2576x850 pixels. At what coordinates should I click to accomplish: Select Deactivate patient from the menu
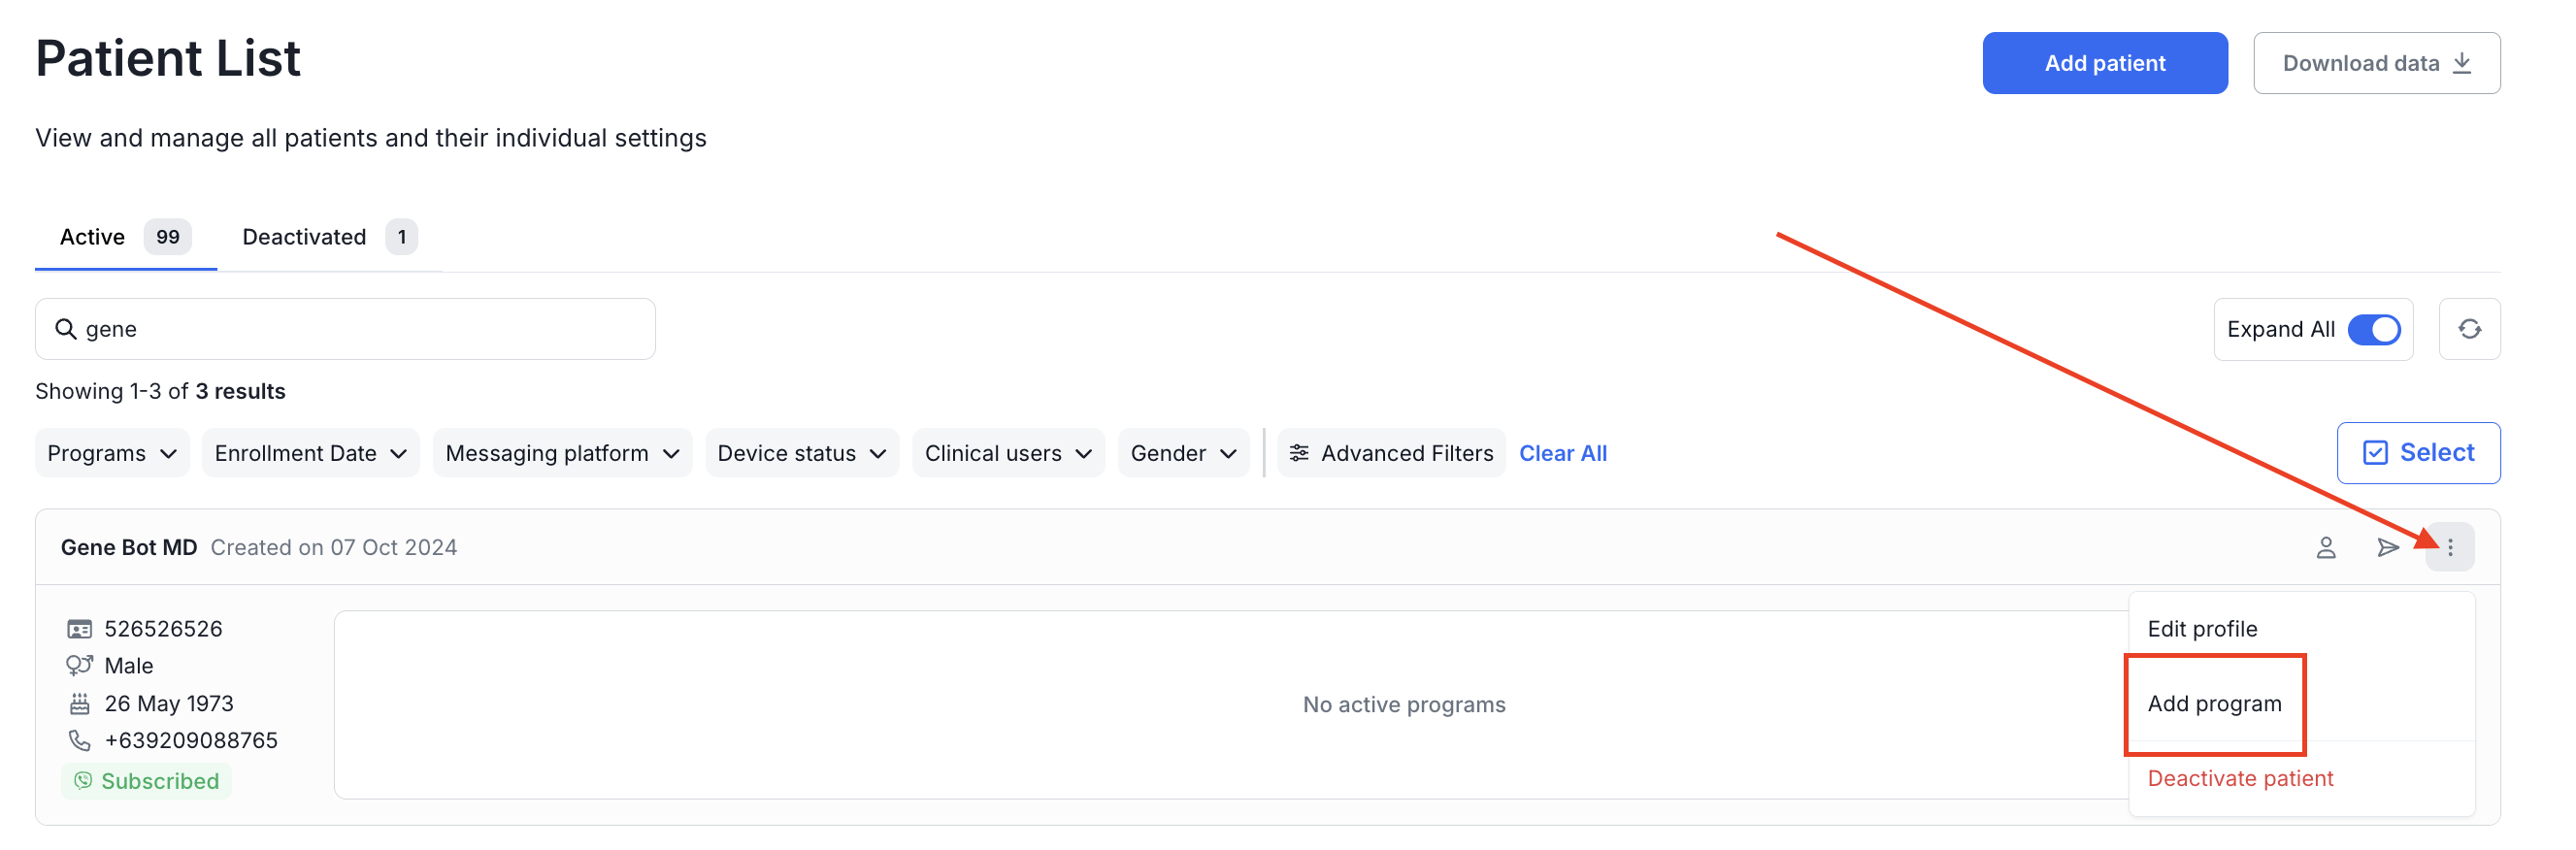[2239, 778]
